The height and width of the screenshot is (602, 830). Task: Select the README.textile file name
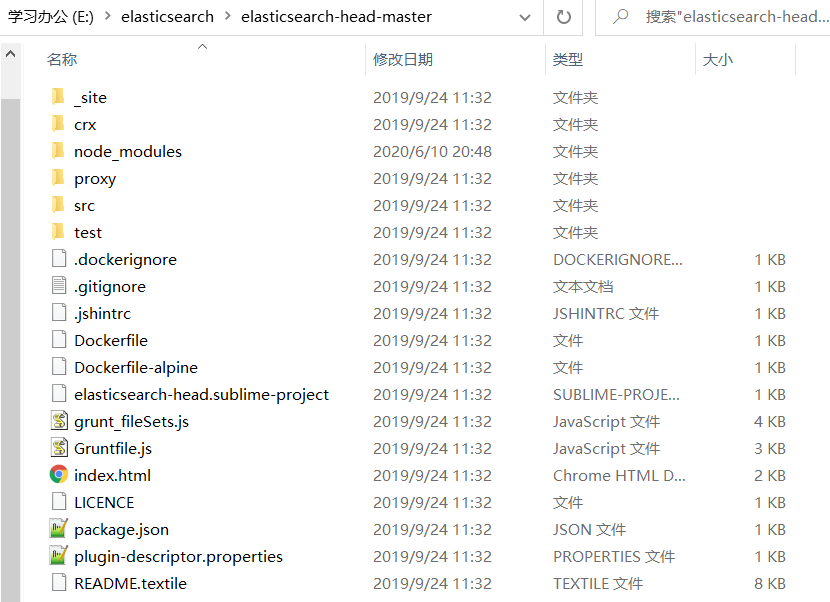[131, 583]
